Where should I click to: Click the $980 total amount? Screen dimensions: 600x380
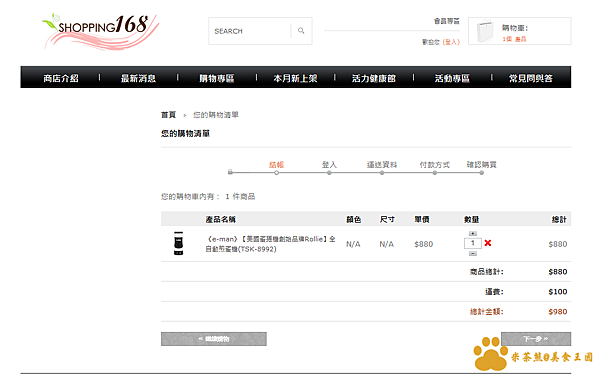(558, 312)
